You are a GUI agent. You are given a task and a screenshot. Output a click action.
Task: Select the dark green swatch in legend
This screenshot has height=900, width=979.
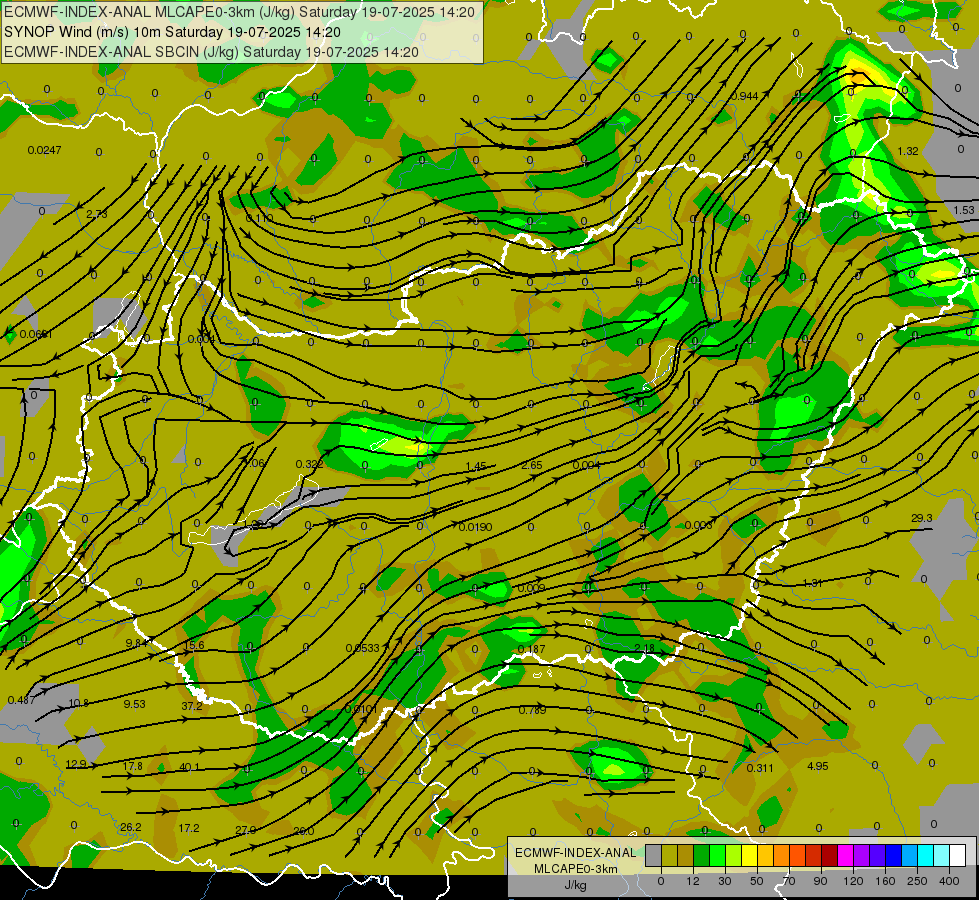click(702, 856)
